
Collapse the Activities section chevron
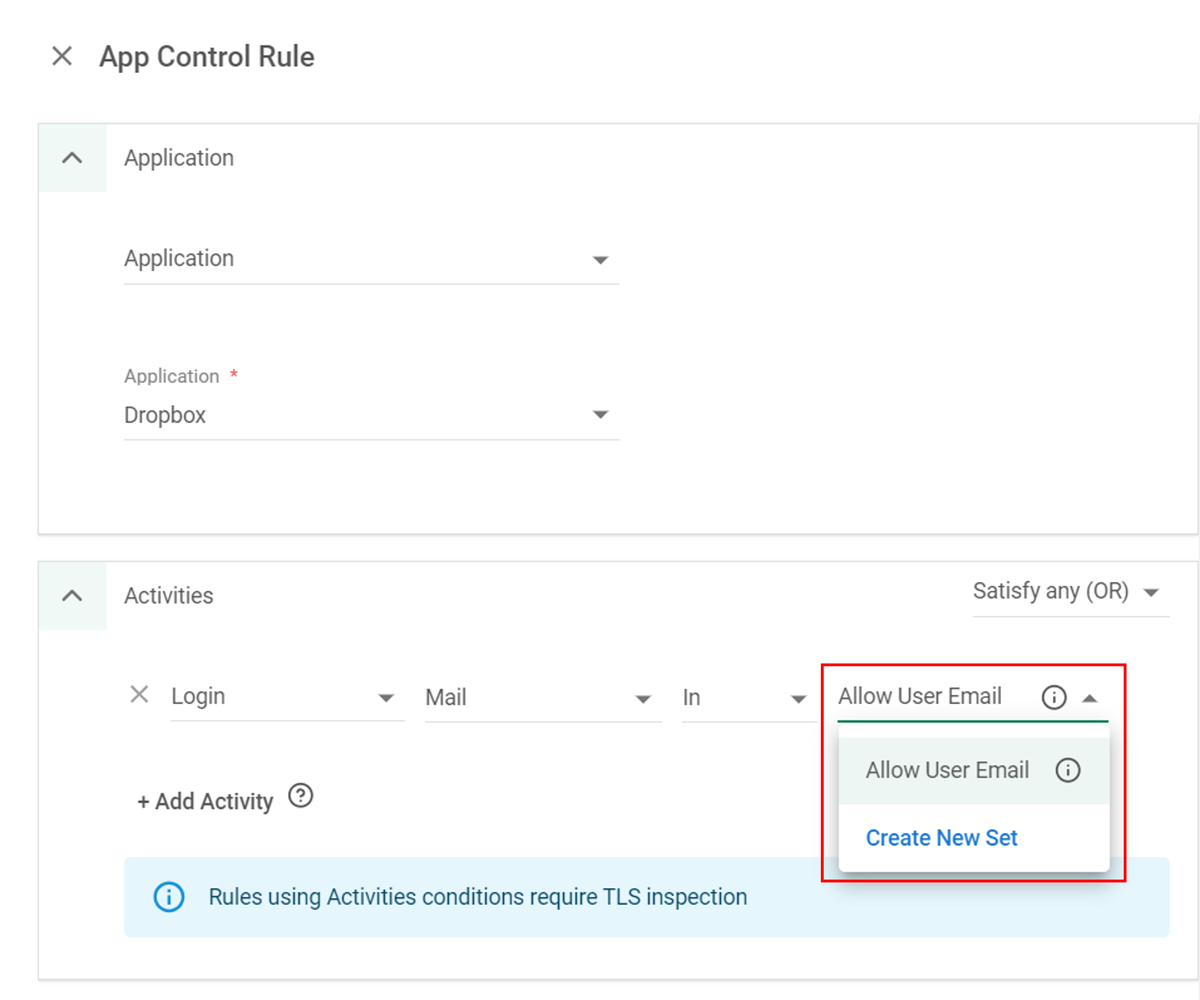(72, 596)
